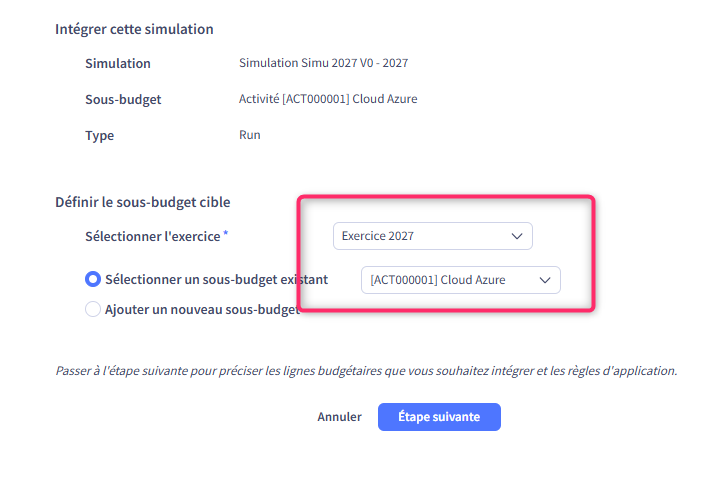
Task: Select the existing sous-budget radio button
Action: (93, 280)
